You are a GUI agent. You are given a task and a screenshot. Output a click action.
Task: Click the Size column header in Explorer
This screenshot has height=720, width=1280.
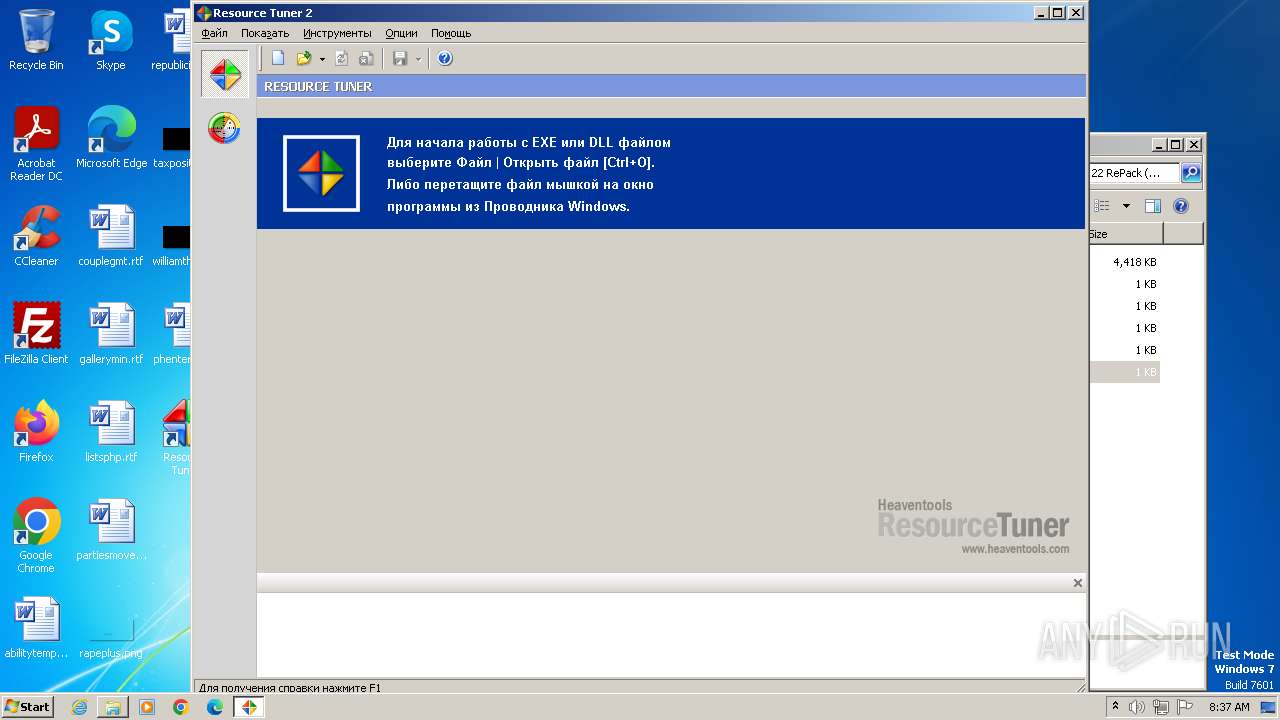[x=1126, y=234]
